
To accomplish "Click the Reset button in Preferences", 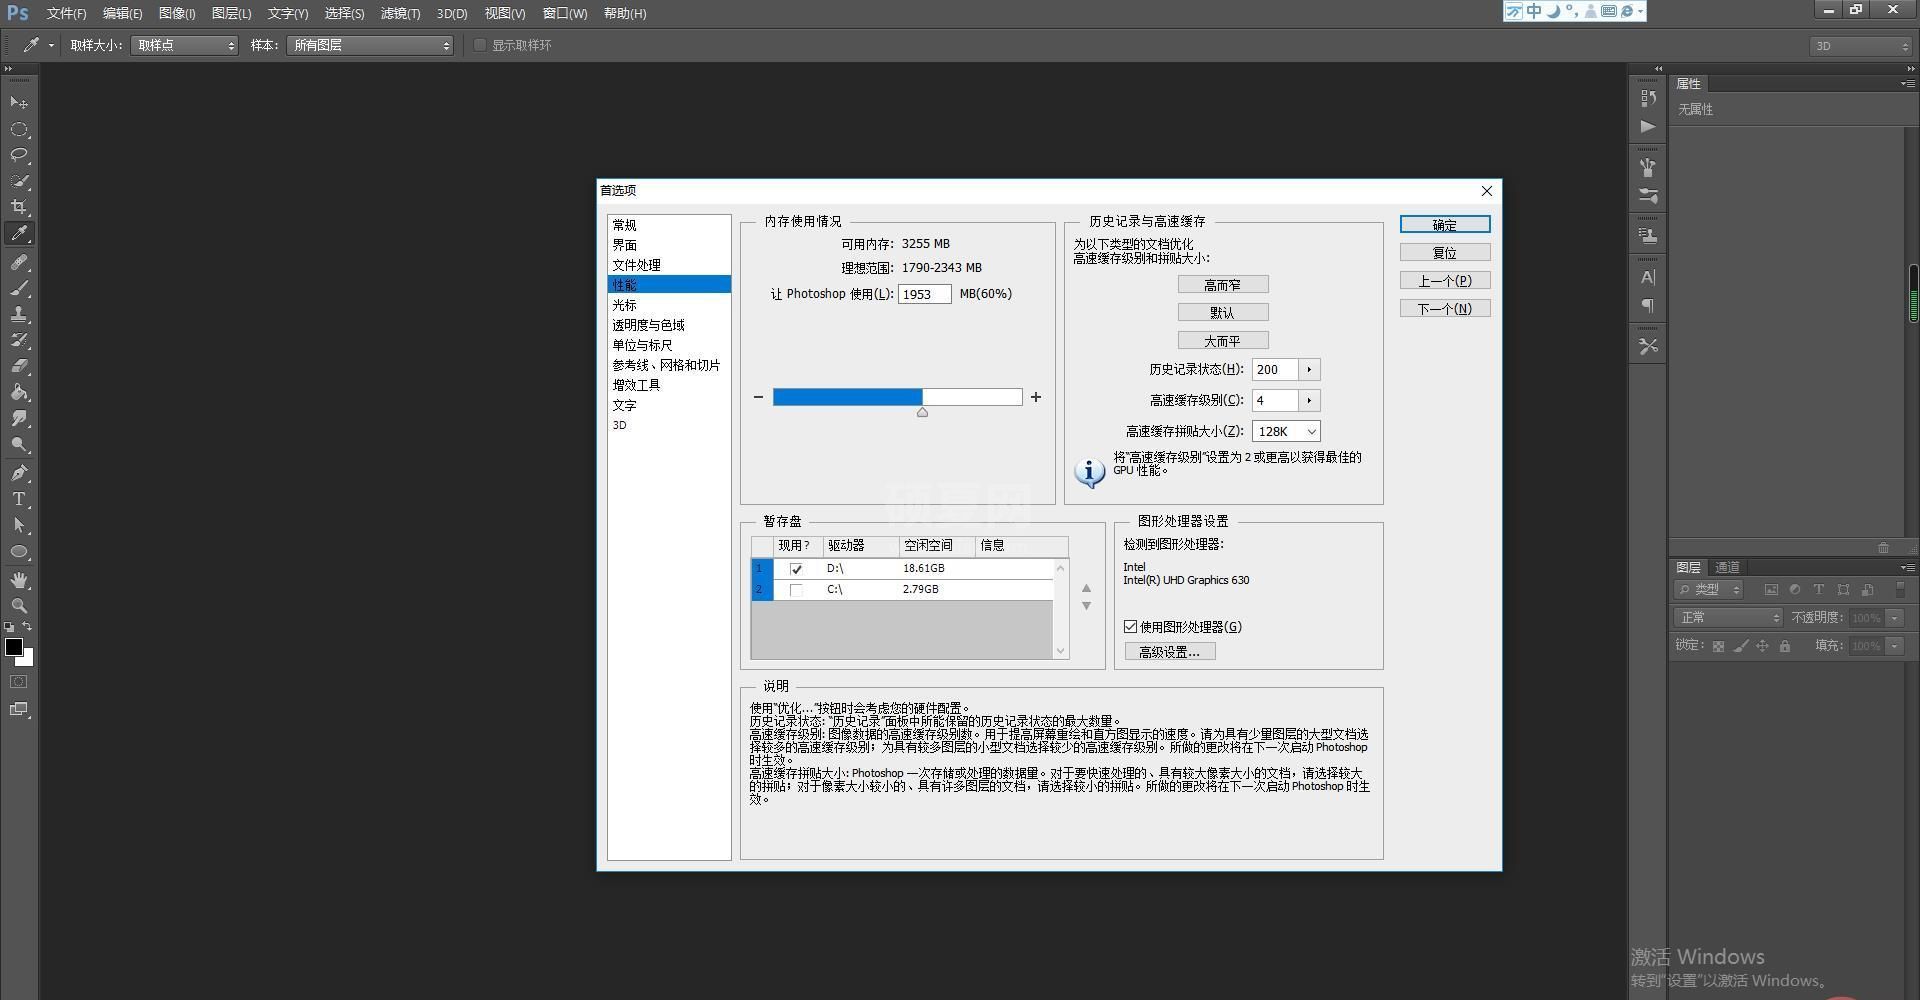I will pyautogui.click(x=1445, y=253).
